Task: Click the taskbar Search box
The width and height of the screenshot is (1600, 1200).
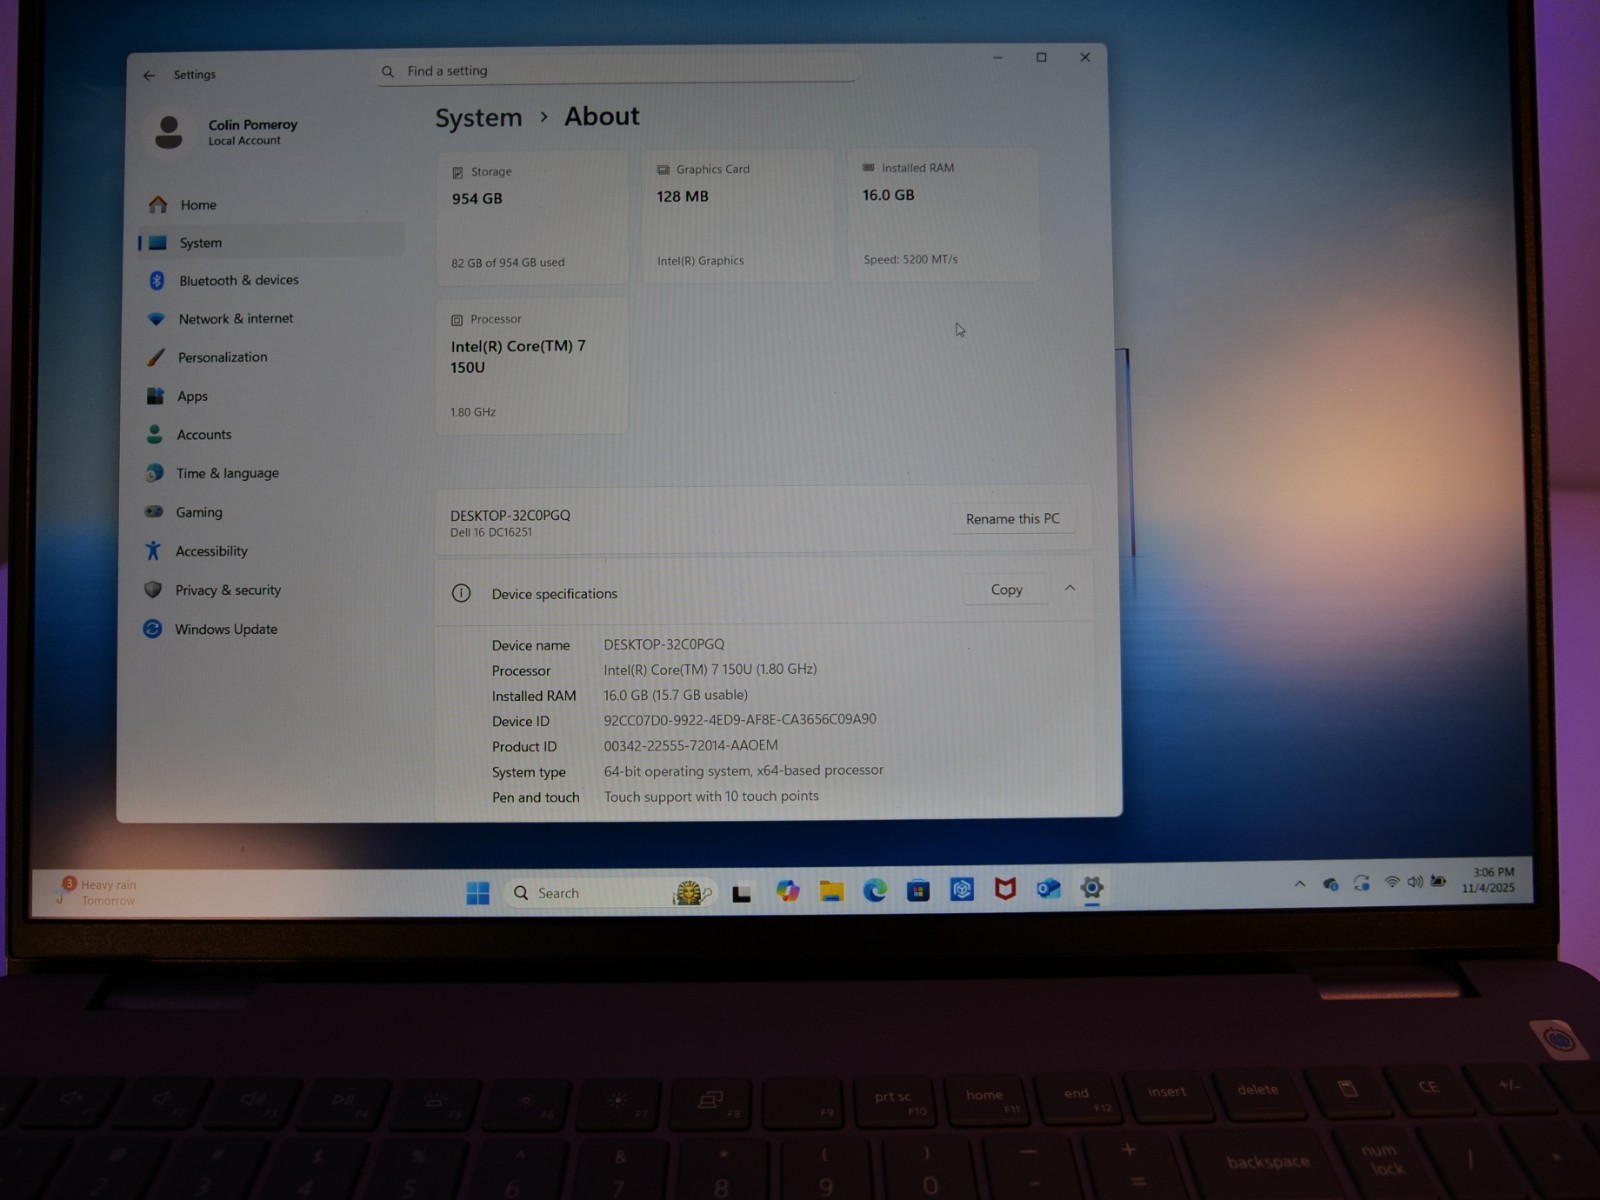Action: (610, 893)
